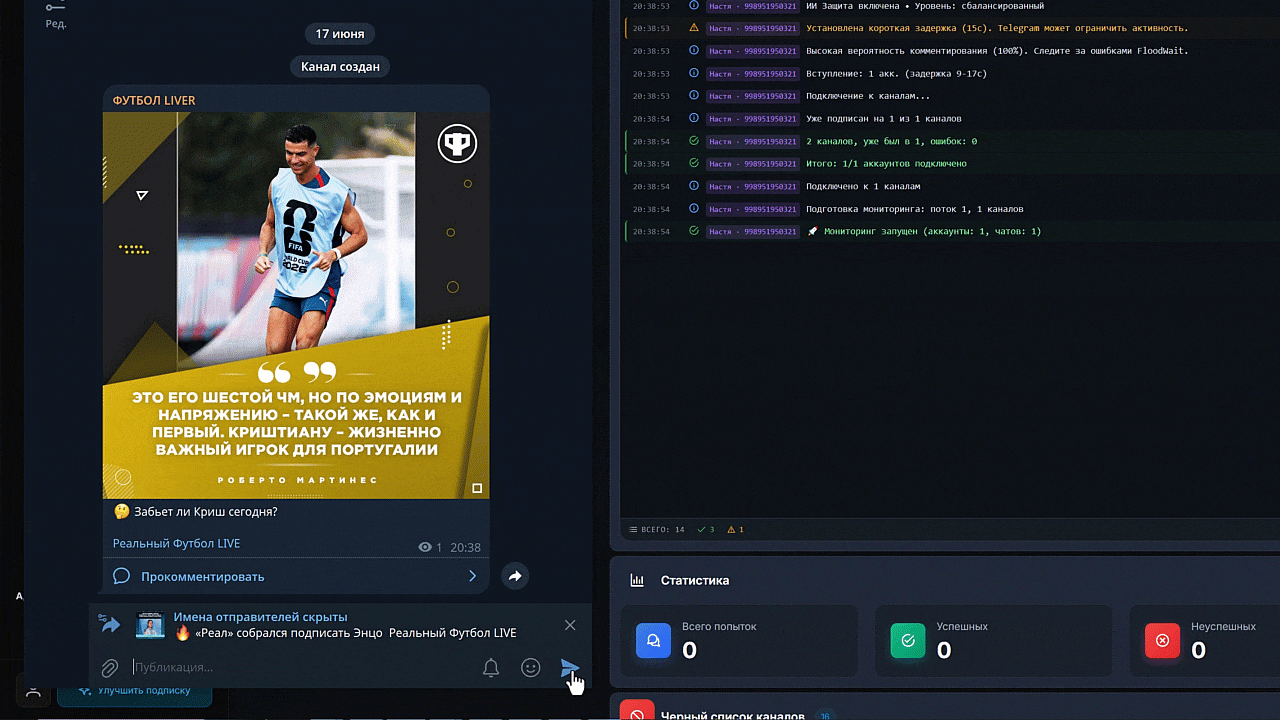1280x720 pixels.
Task: Click the paperclip attach file icon
Action: [x=110, y=668]
